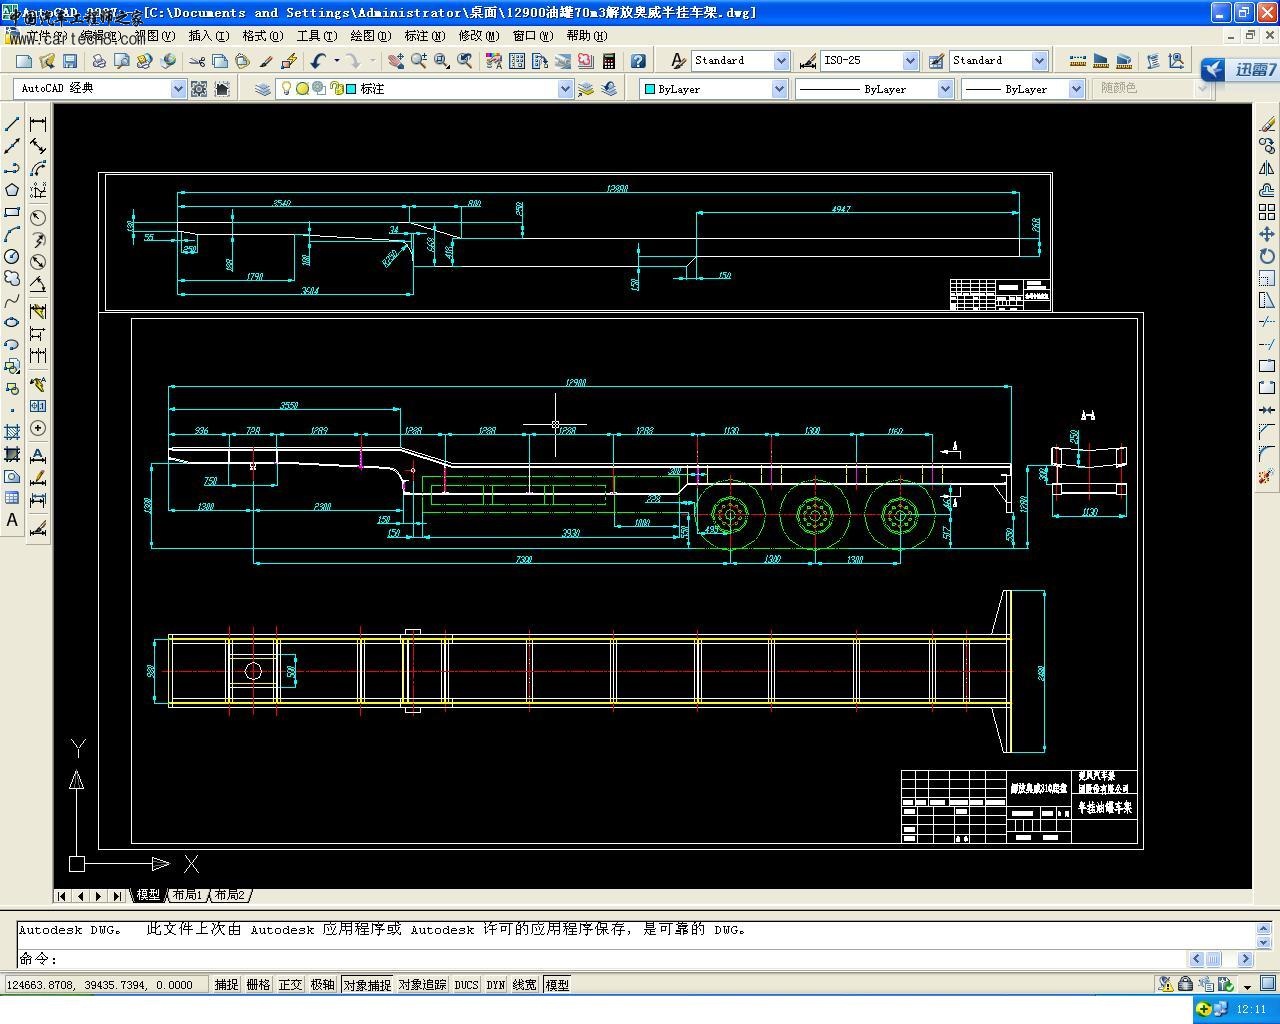Click the Rotate tool in Modify toolbar
The height and width of the screenshot is (1024, 1280).
tap(1266, 256)
